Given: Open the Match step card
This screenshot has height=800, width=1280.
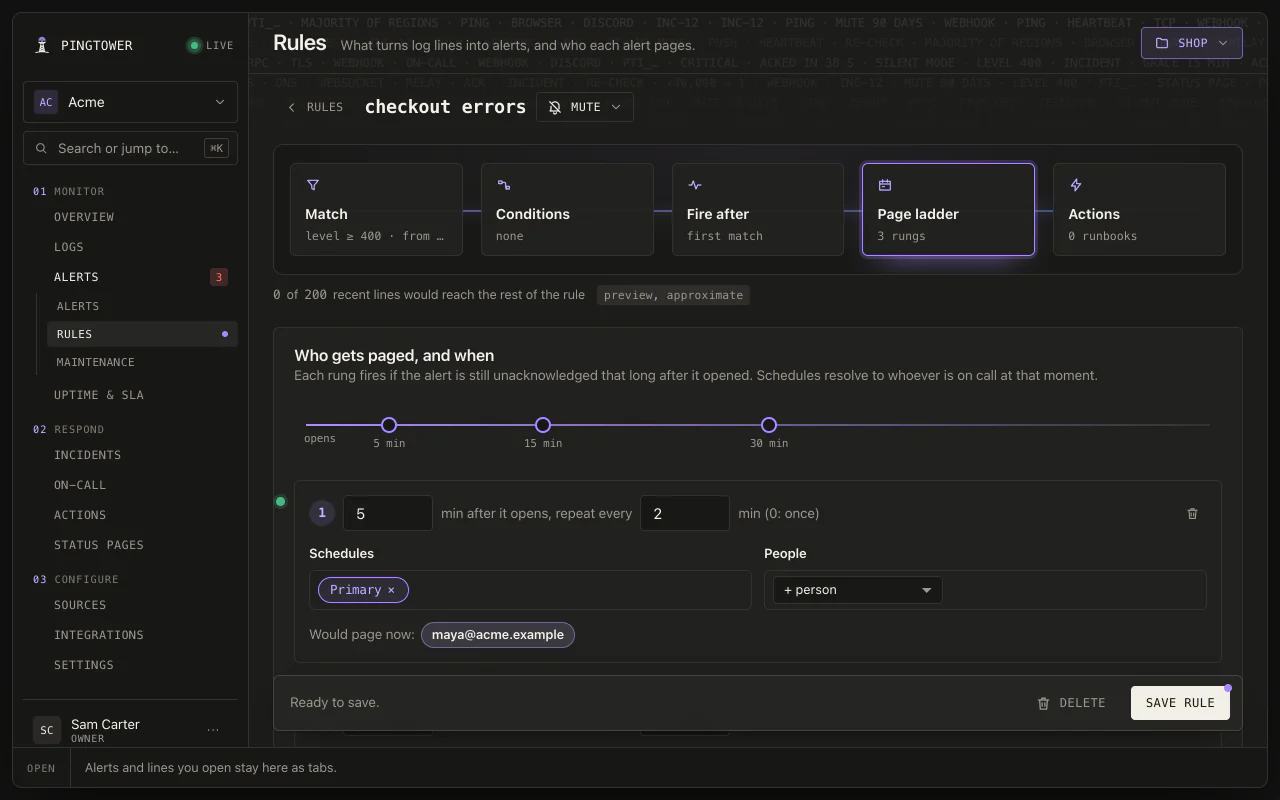Looking at the screenshot, I should [x=376, y=209].
